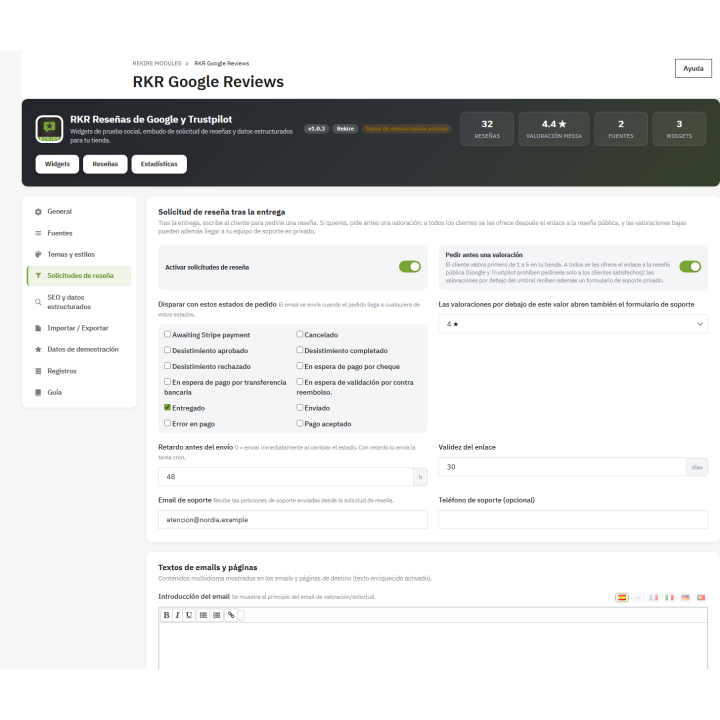Click the Importar / Exportar file icon

click(x=38, y=328)
